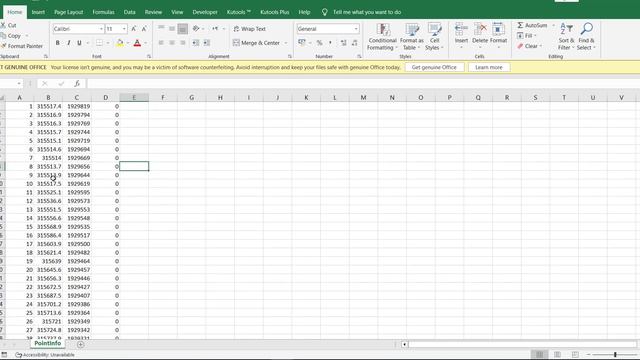Open Font group dialog launcher
The height and width of the screenshot is (360, 640).
click(149, 56)
